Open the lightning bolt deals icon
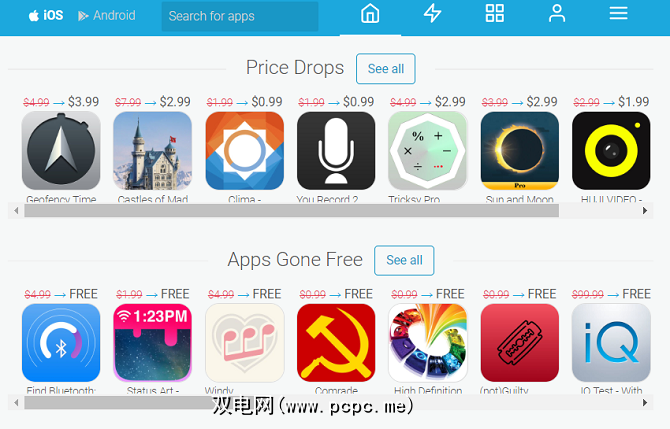670x429 pixels. [x=432, y=14]
